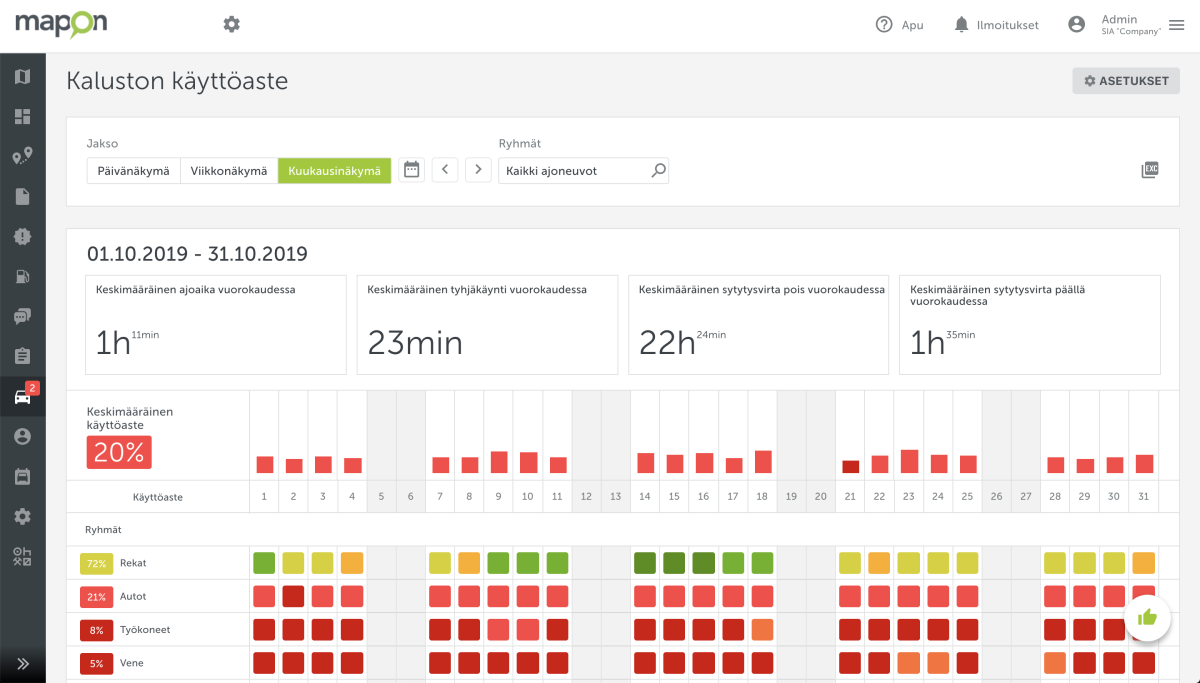Image resolution: width=1200 pixels, height=683 pixels.
Task: Switch to Päivänäkymä view
Action: click(x=133, y=171)
